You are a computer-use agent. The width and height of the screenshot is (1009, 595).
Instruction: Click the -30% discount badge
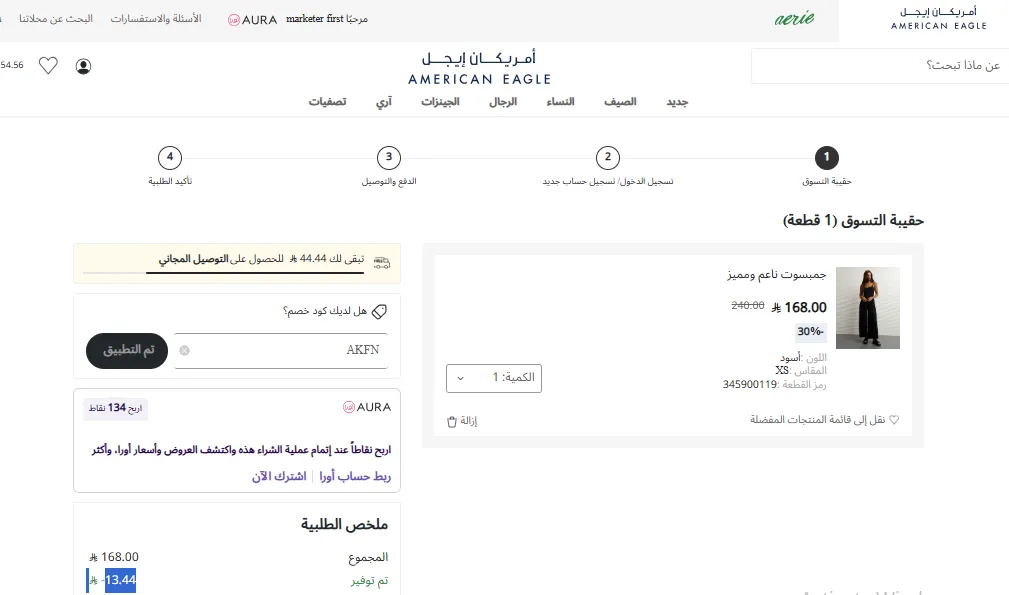coord(810,332)
